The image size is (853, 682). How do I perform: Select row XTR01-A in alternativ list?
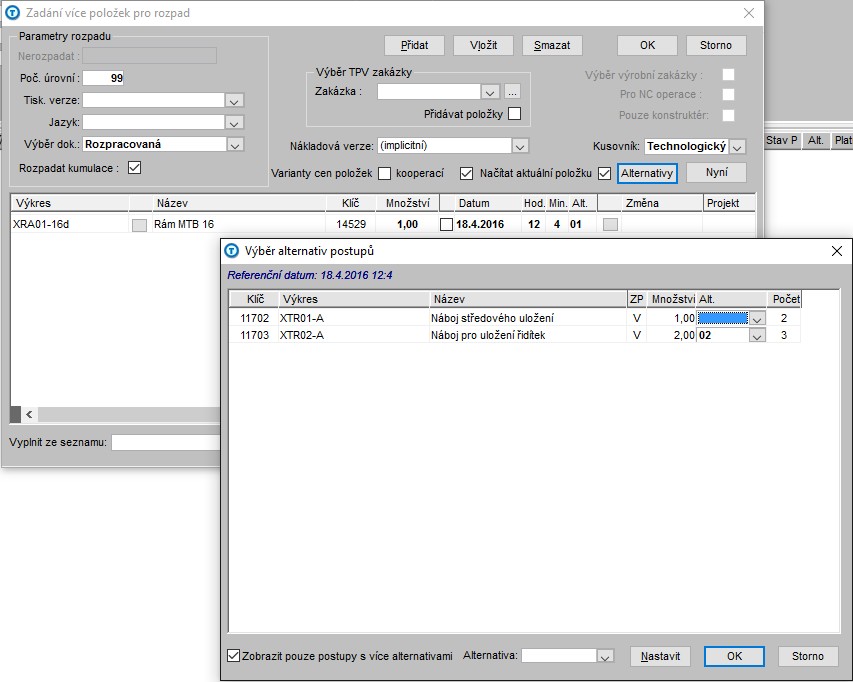[515, 318]
